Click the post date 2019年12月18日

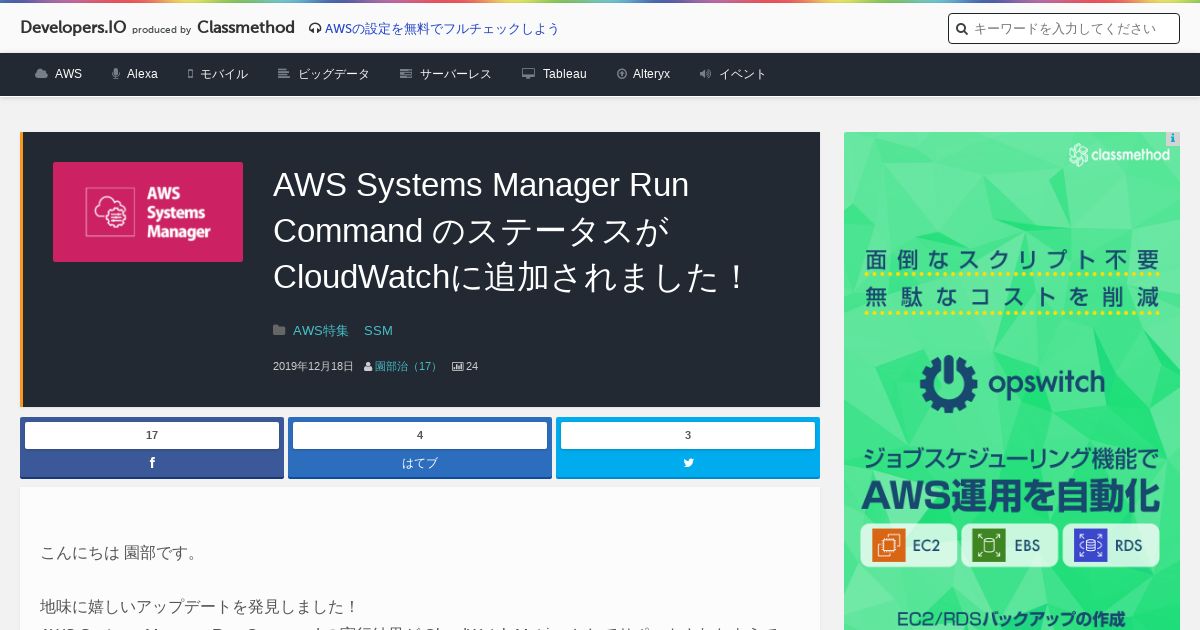313,367
